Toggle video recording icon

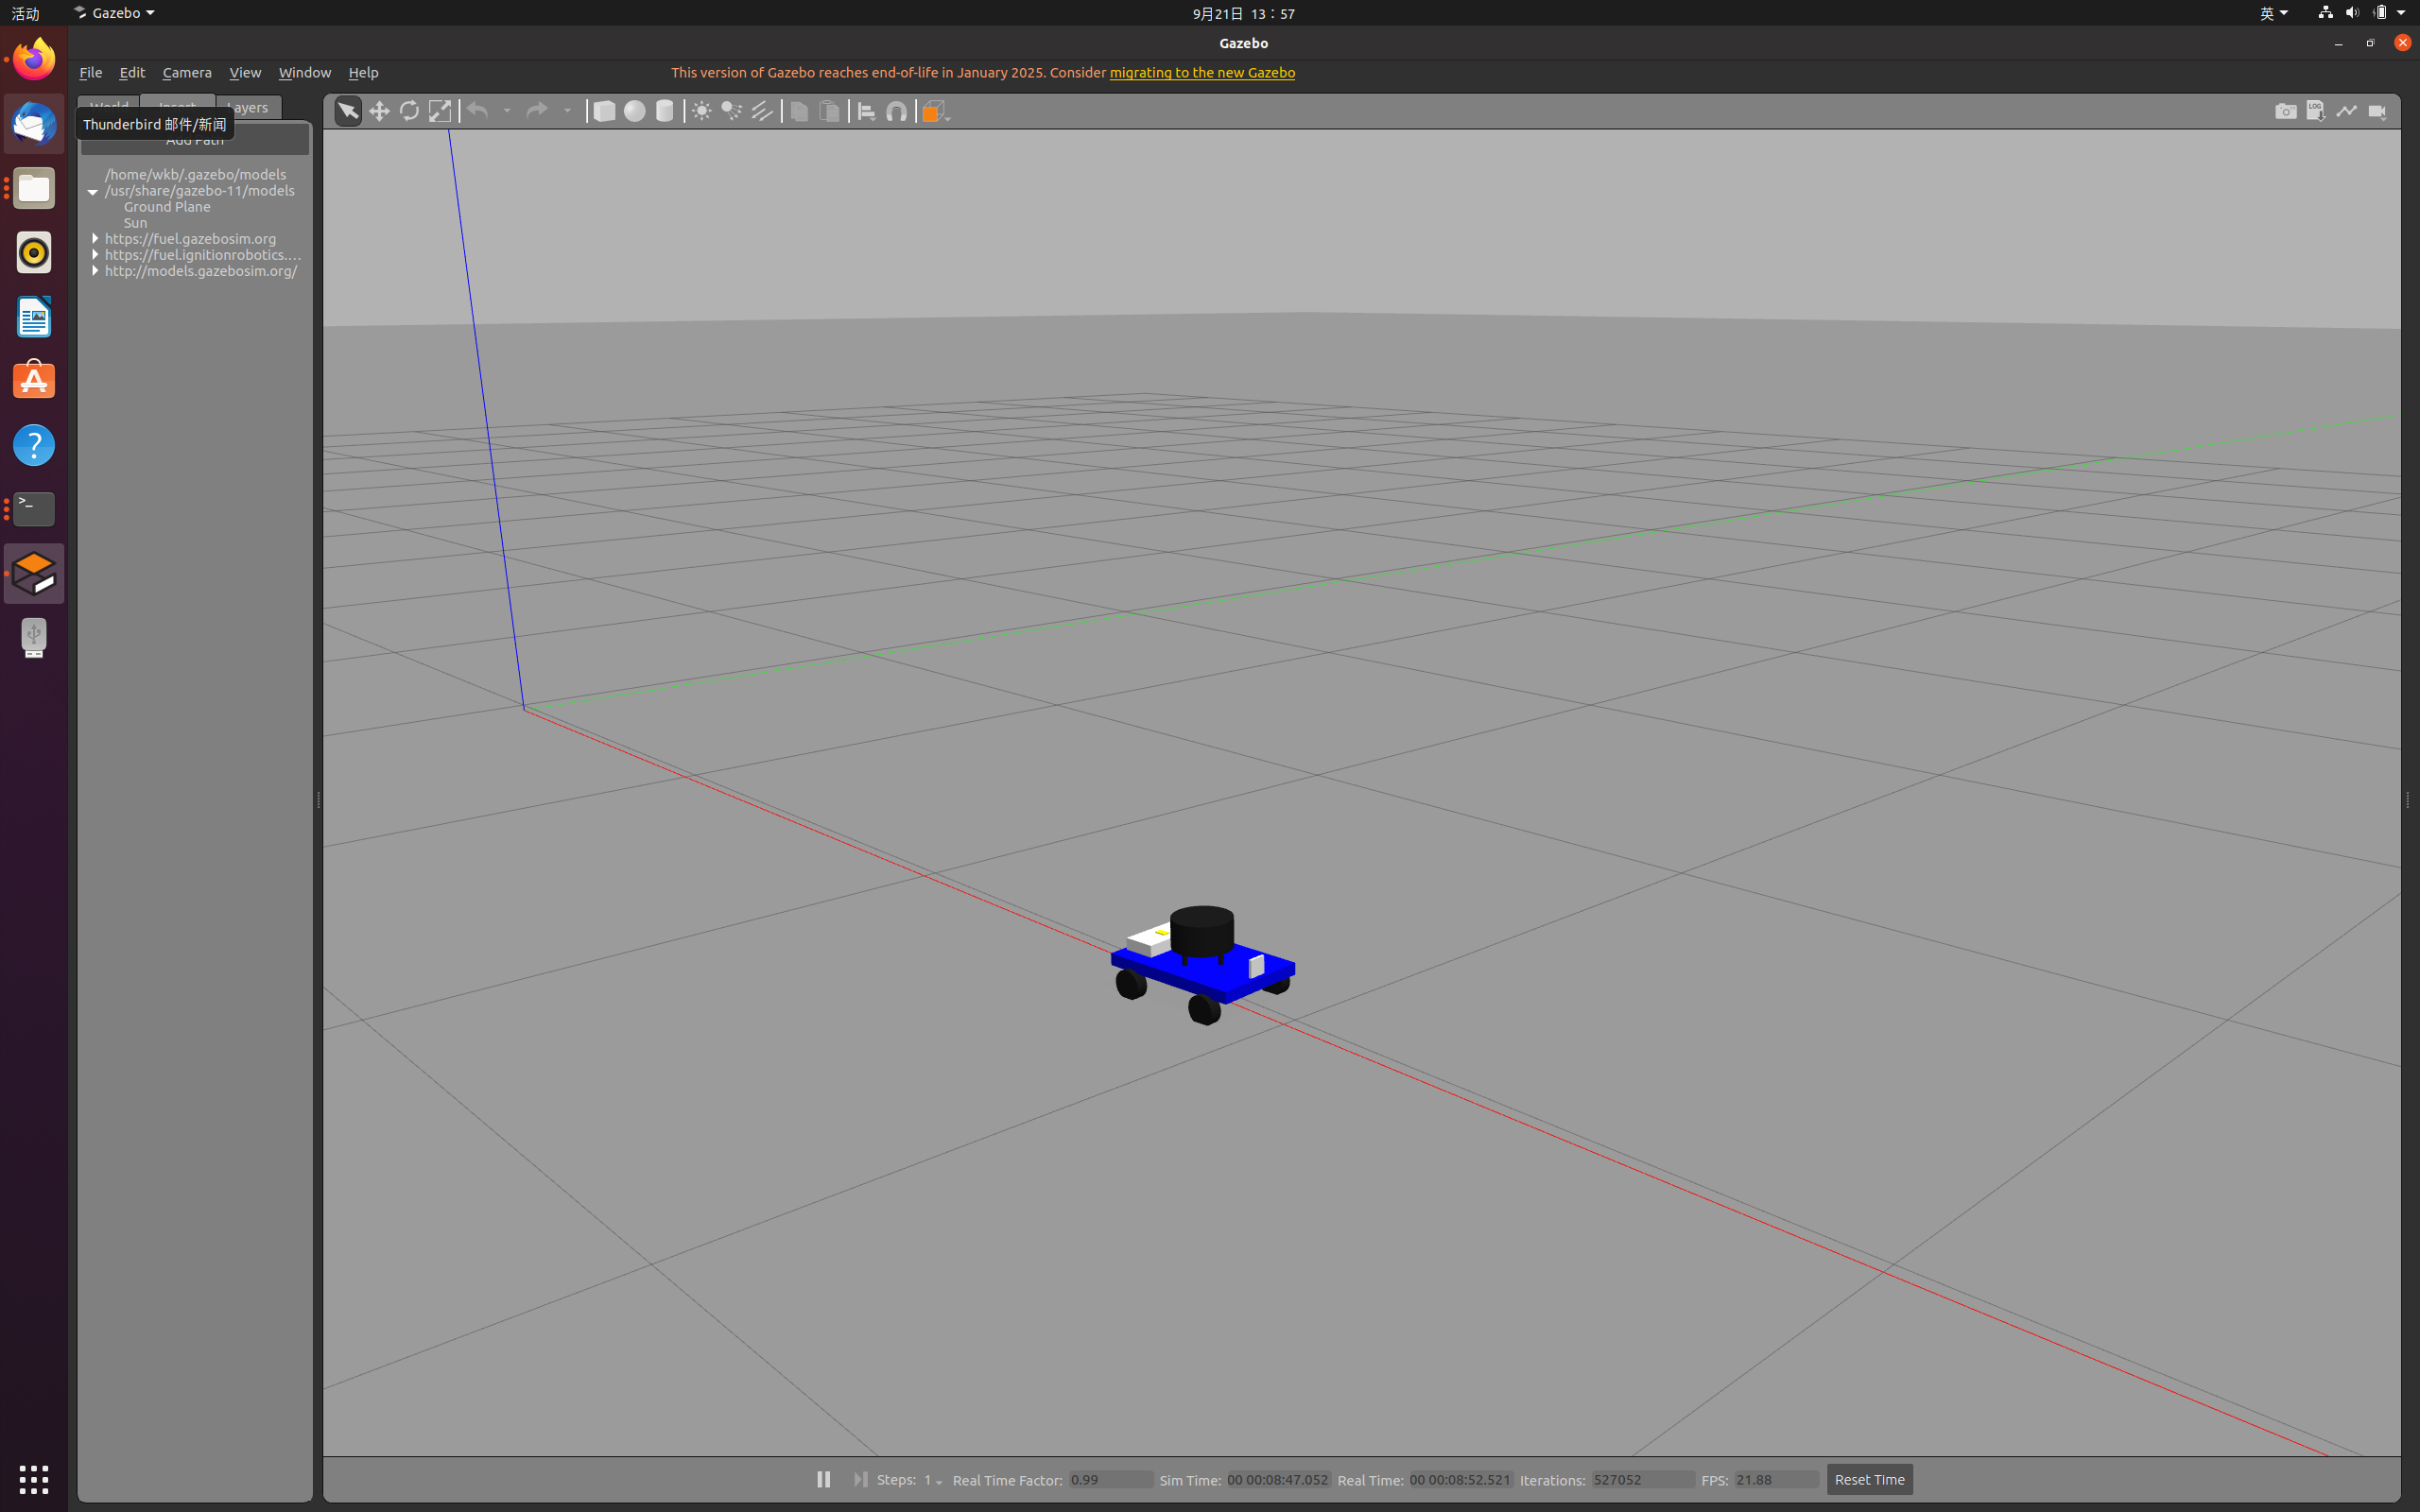[x=2378, y=111]
